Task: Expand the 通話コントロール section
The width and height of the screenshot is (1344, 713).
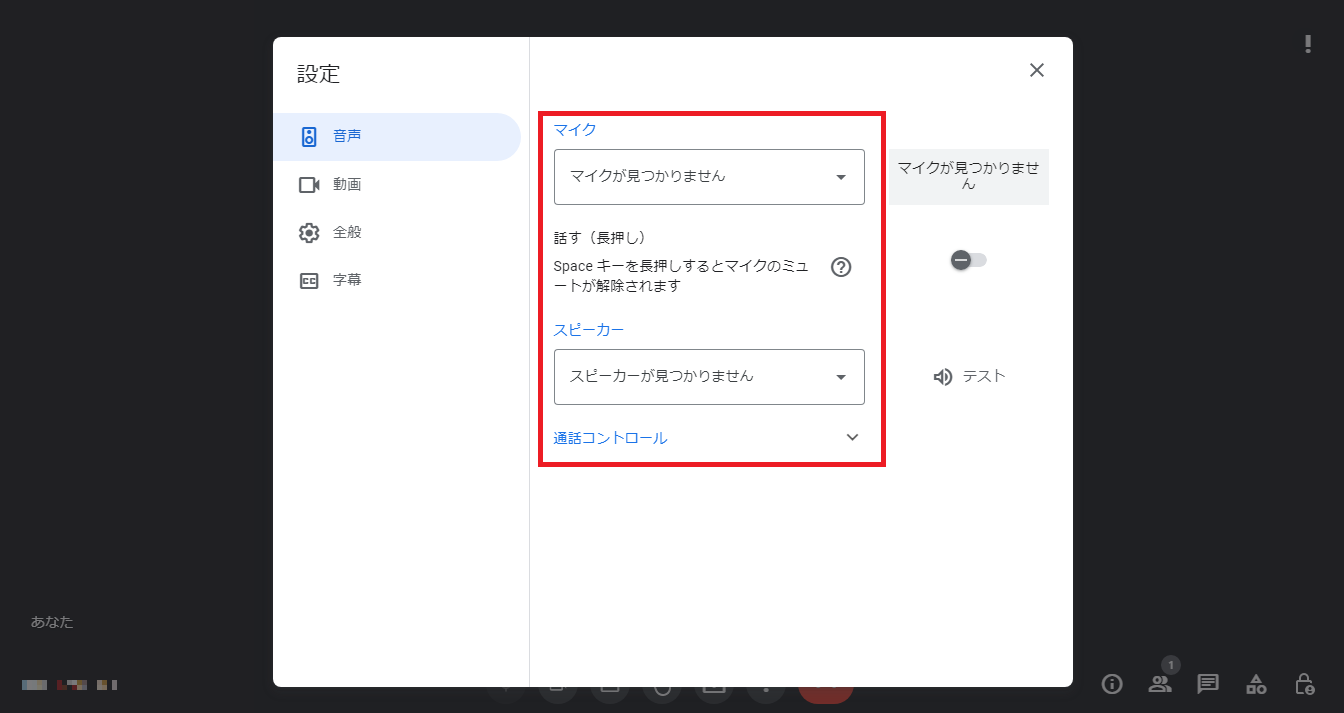Action: (852, 438)
